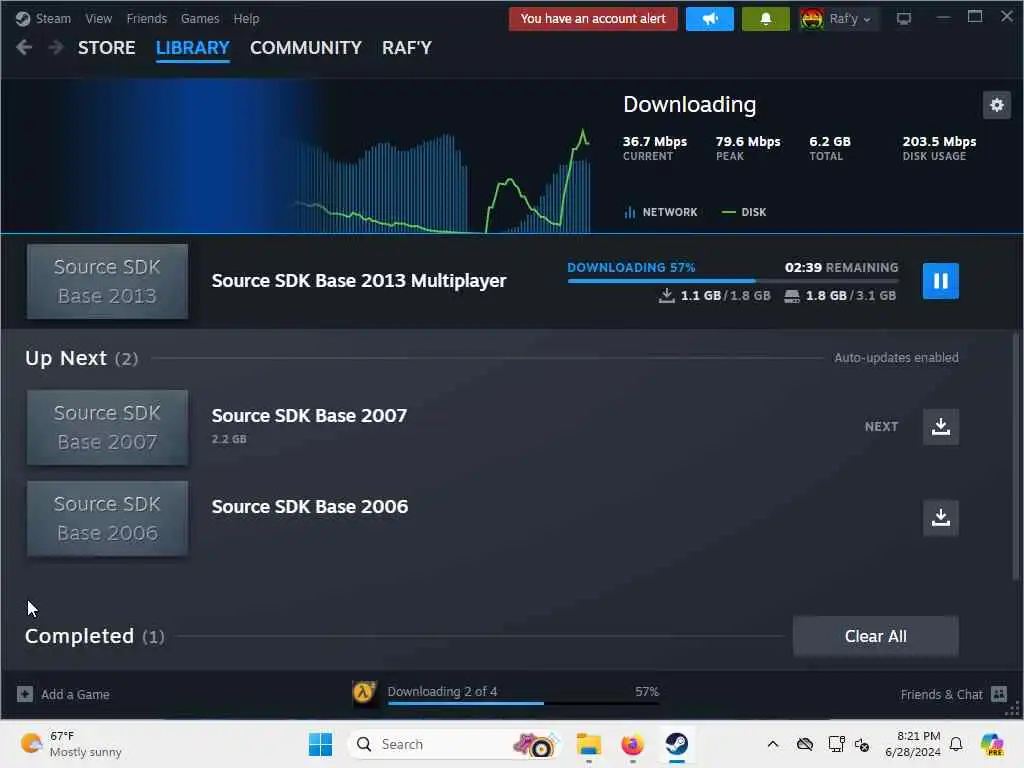Viewport: 1024px width, 768px height.
Task: Show hidden system tray icons
Action: [773, 744]
